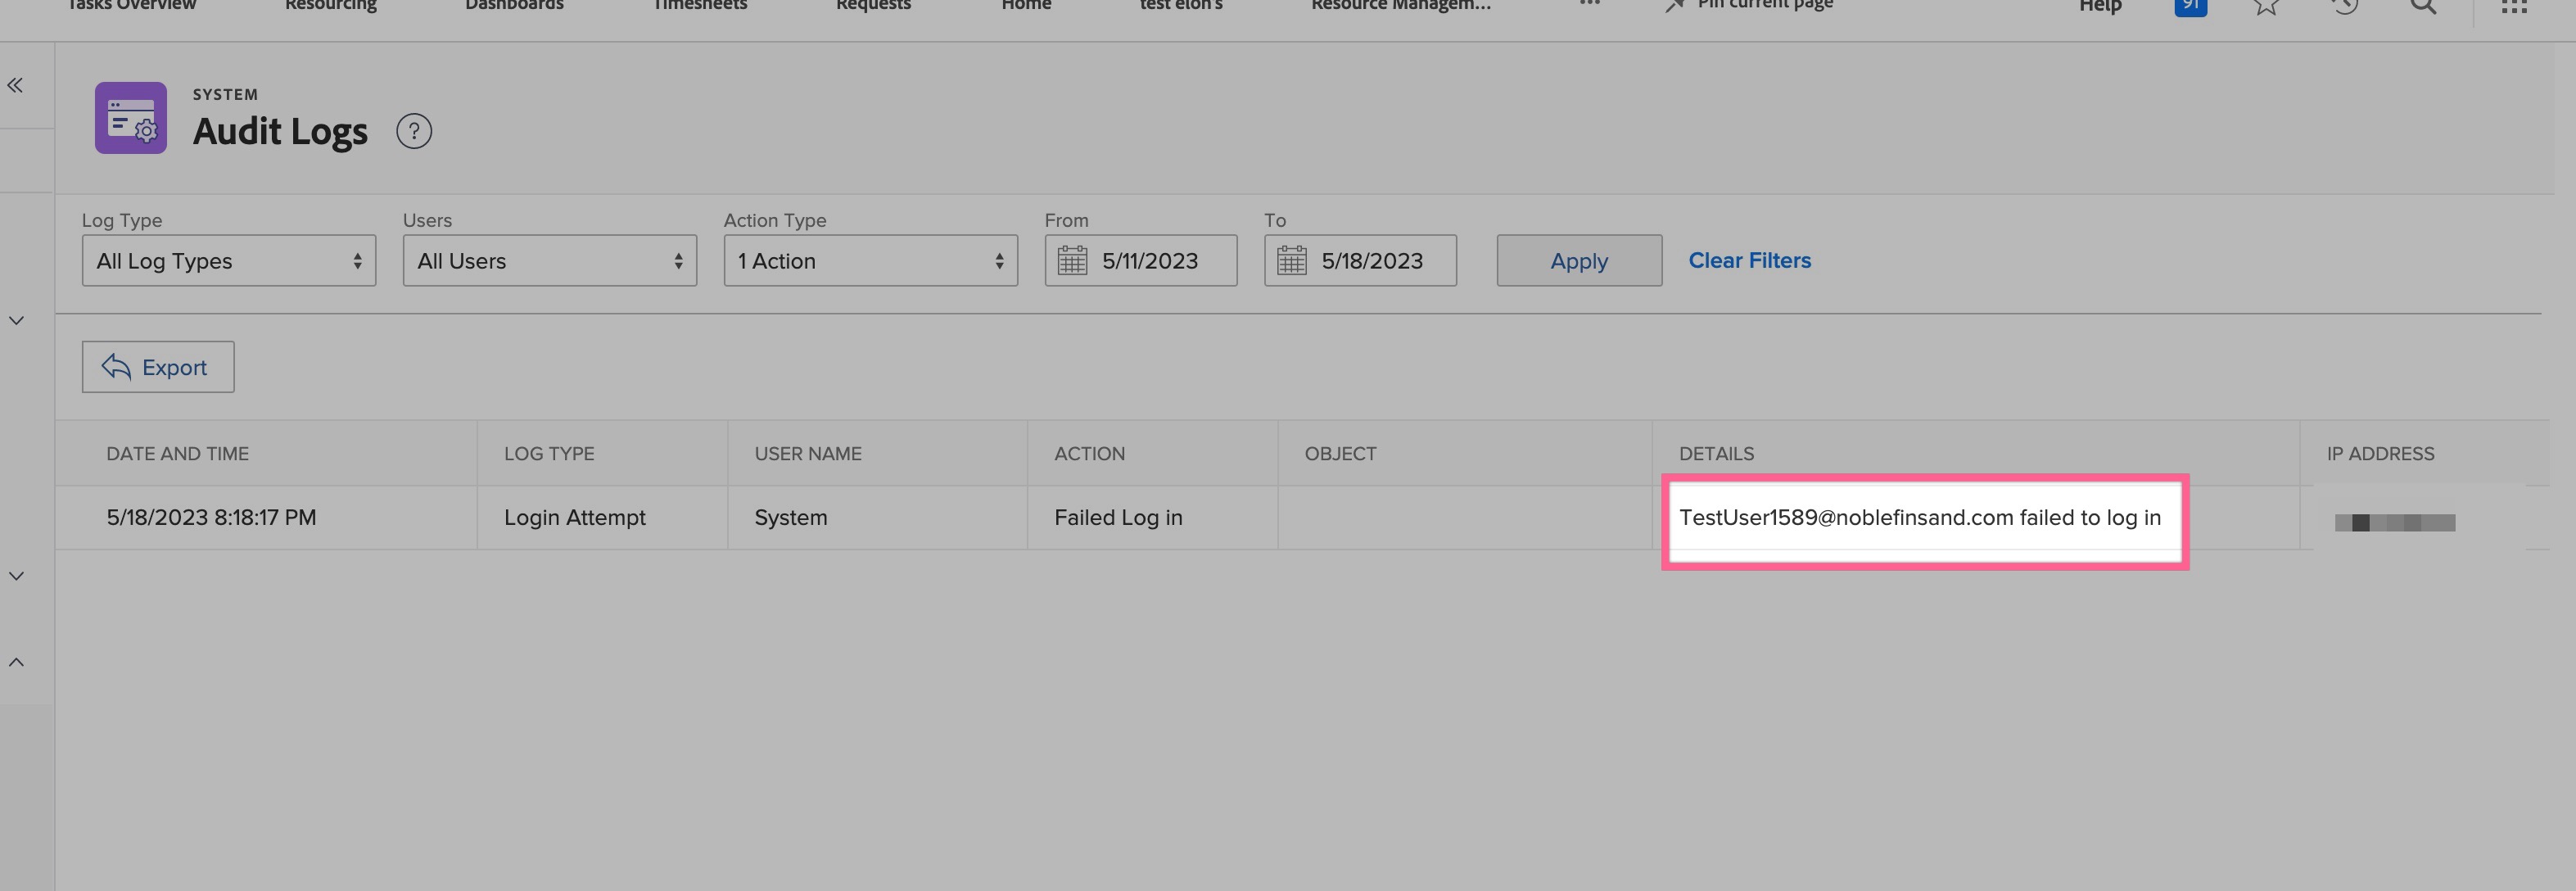Click the favorites star icon
Image resolution: width=2576 pixels, height=891 pixels.
click(2266, 6)
